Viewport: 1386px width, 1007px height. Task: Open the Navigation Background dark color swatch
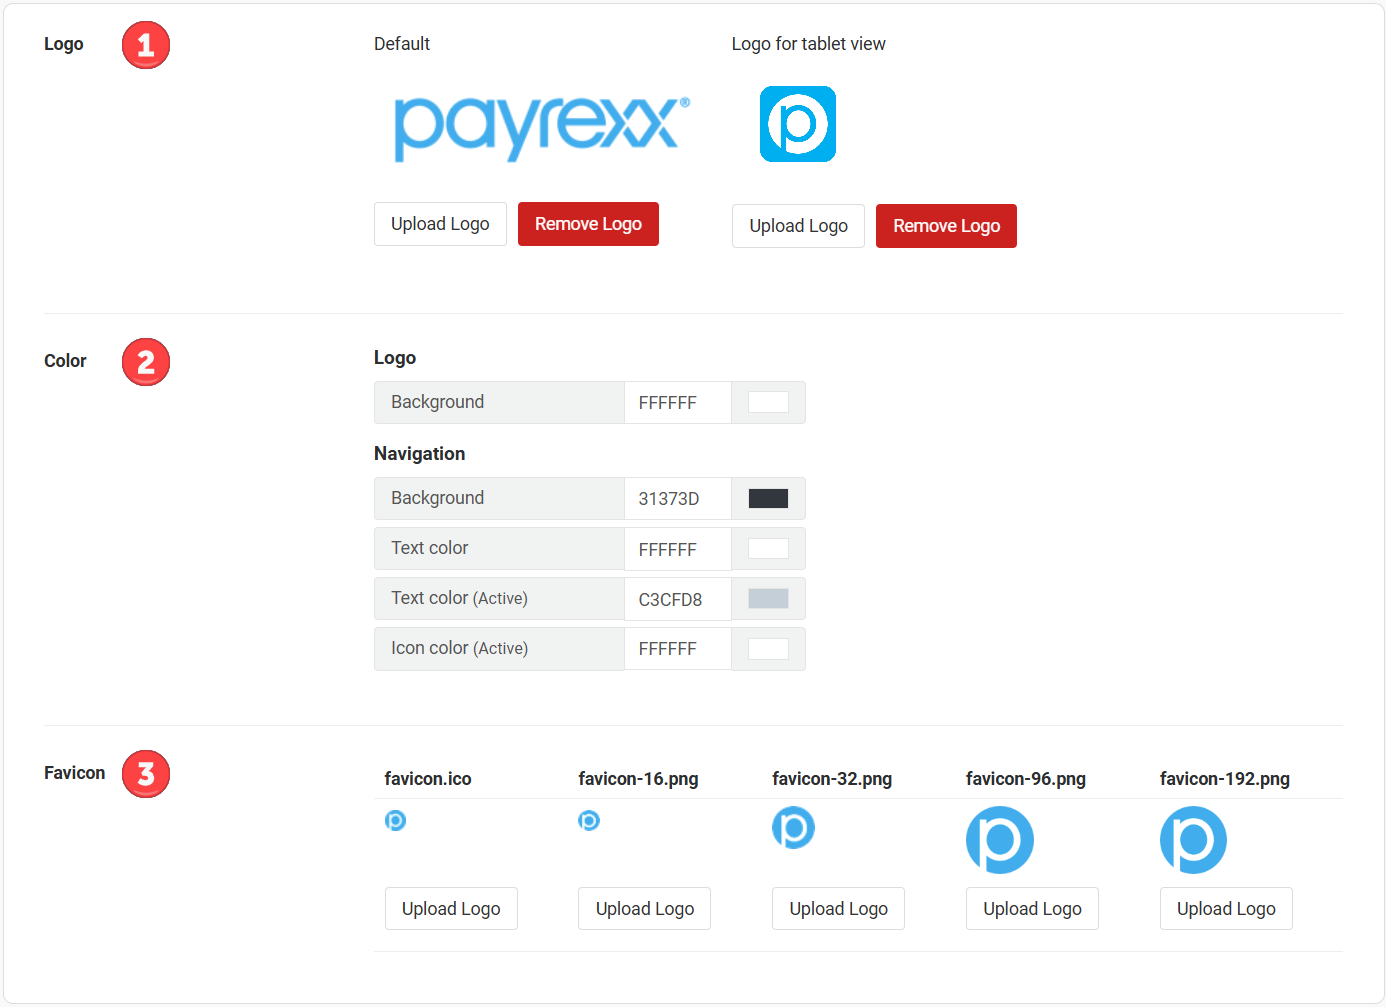pyautogui.click(x=768, y=498)
